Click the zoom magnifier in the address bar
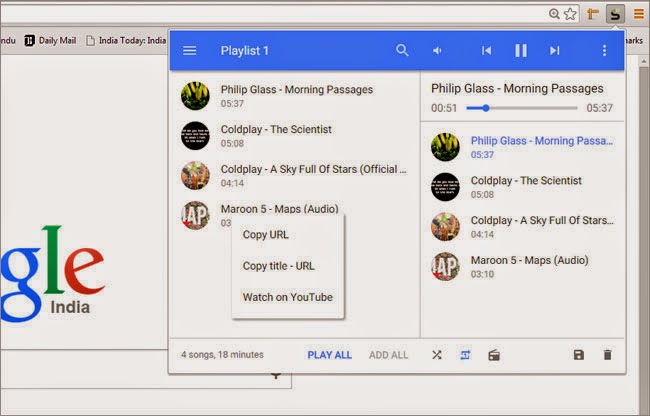 [554, 14]
